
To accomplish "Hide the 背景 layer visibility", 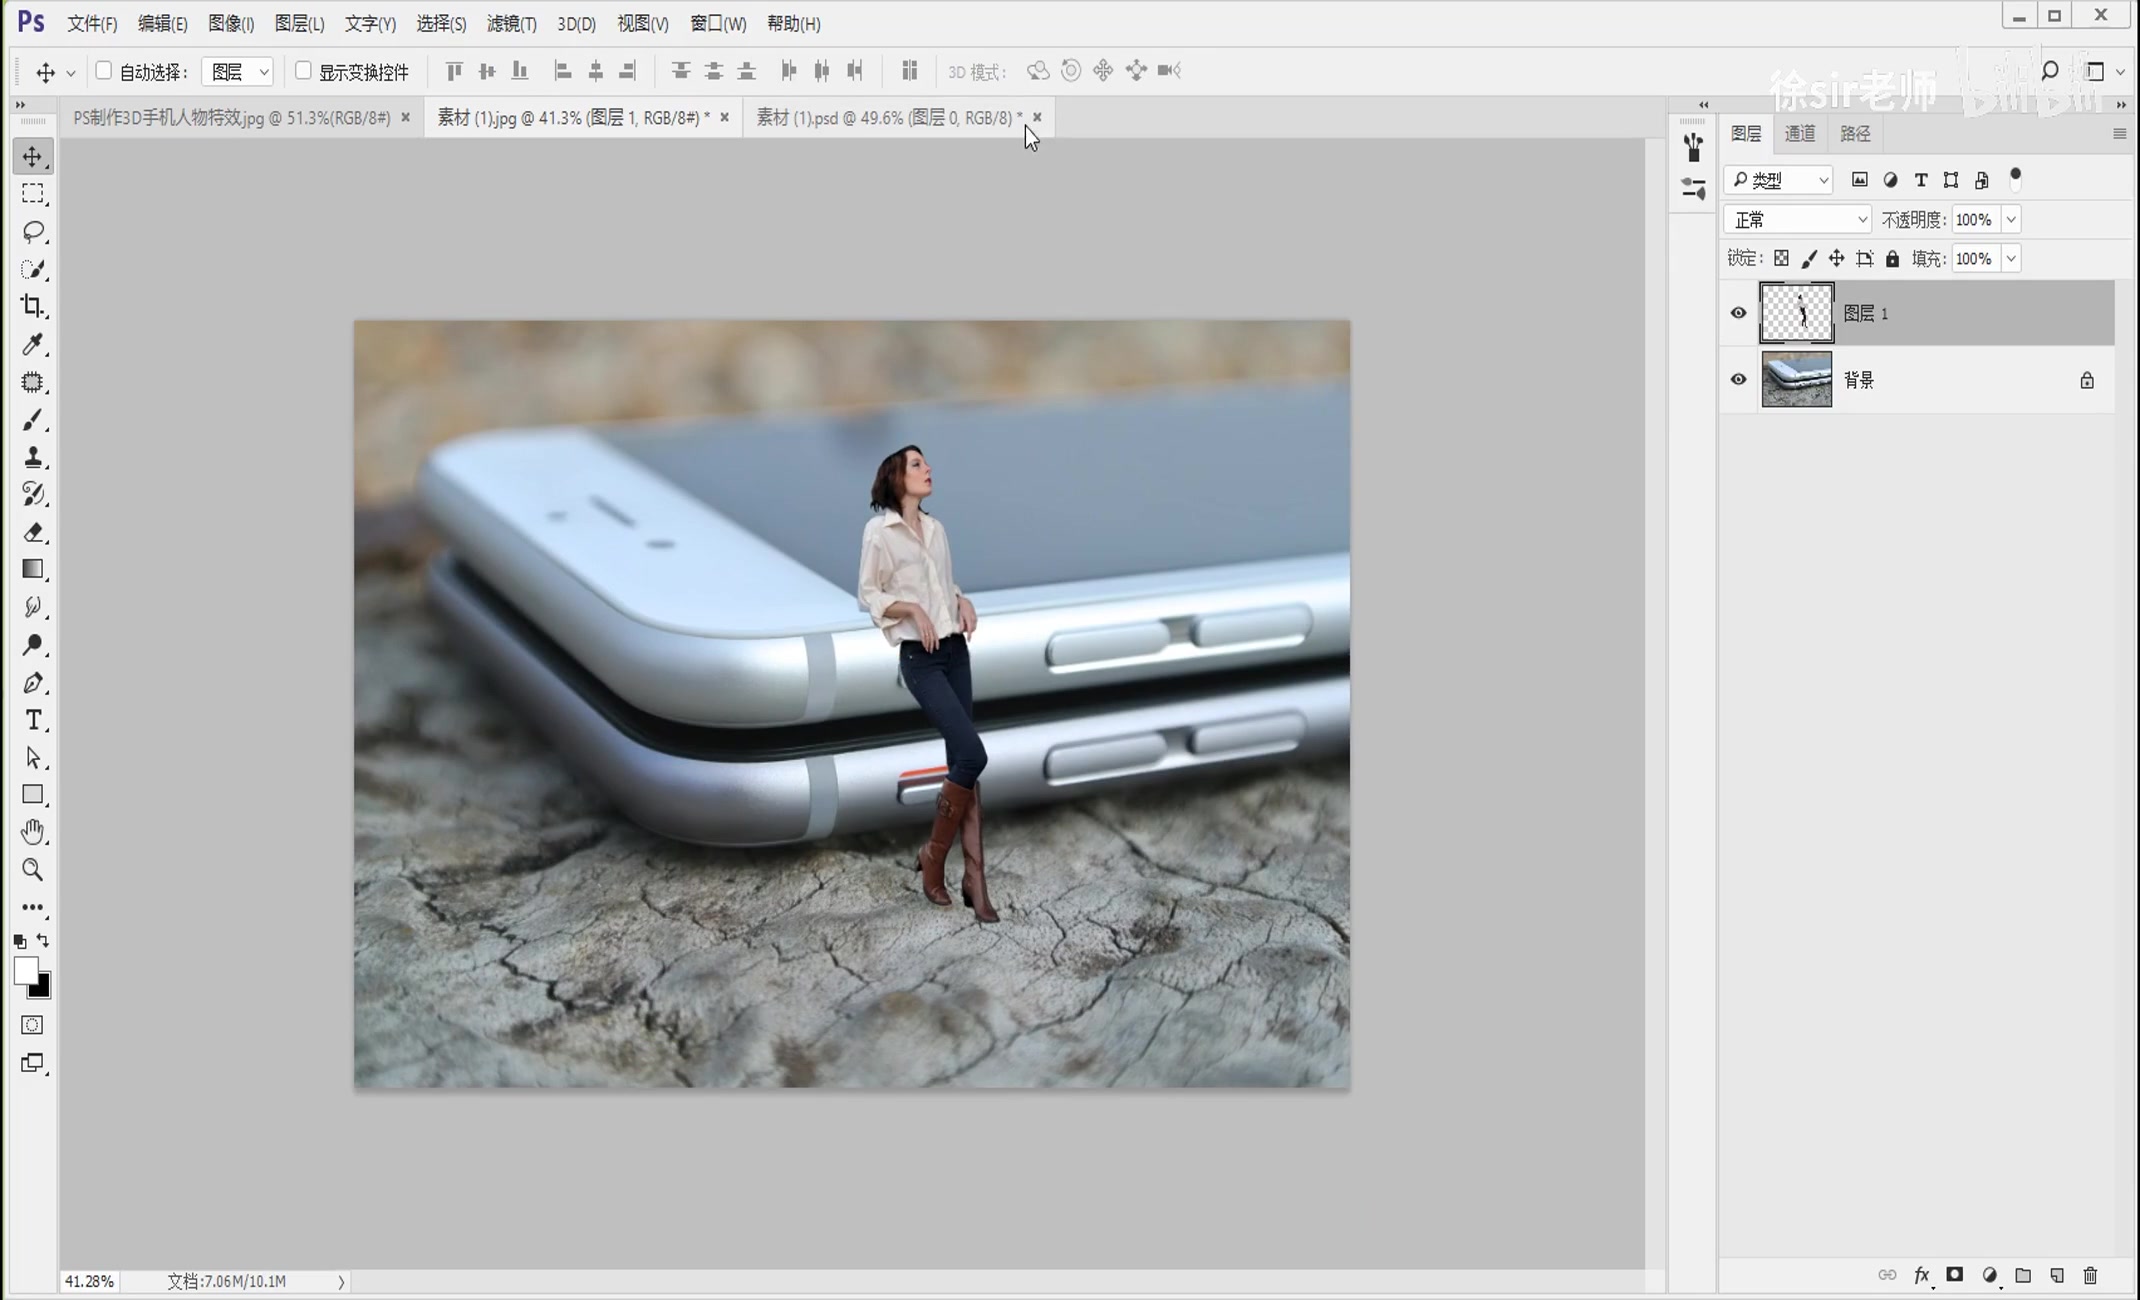I will pyautogui.click(x=1738, y=380).
